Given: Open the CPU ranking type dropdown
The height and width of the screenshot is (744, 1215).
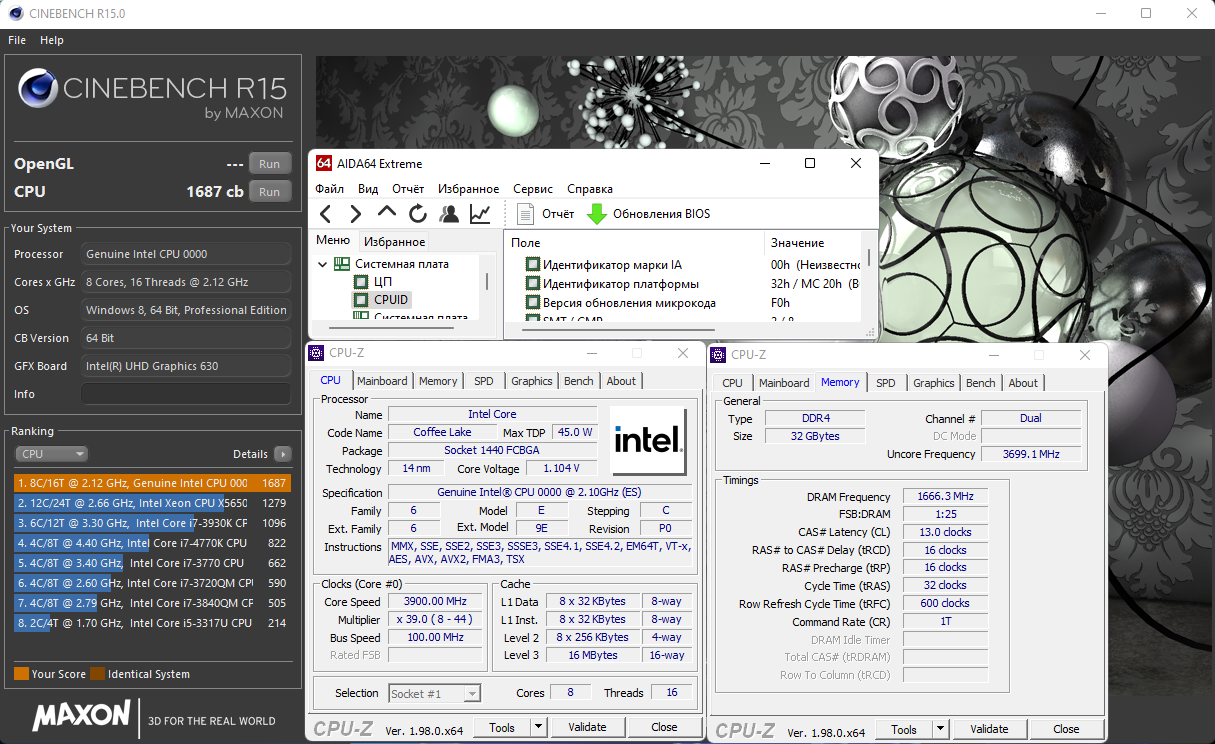Looking at the screenshot, I should click(51, 454).
